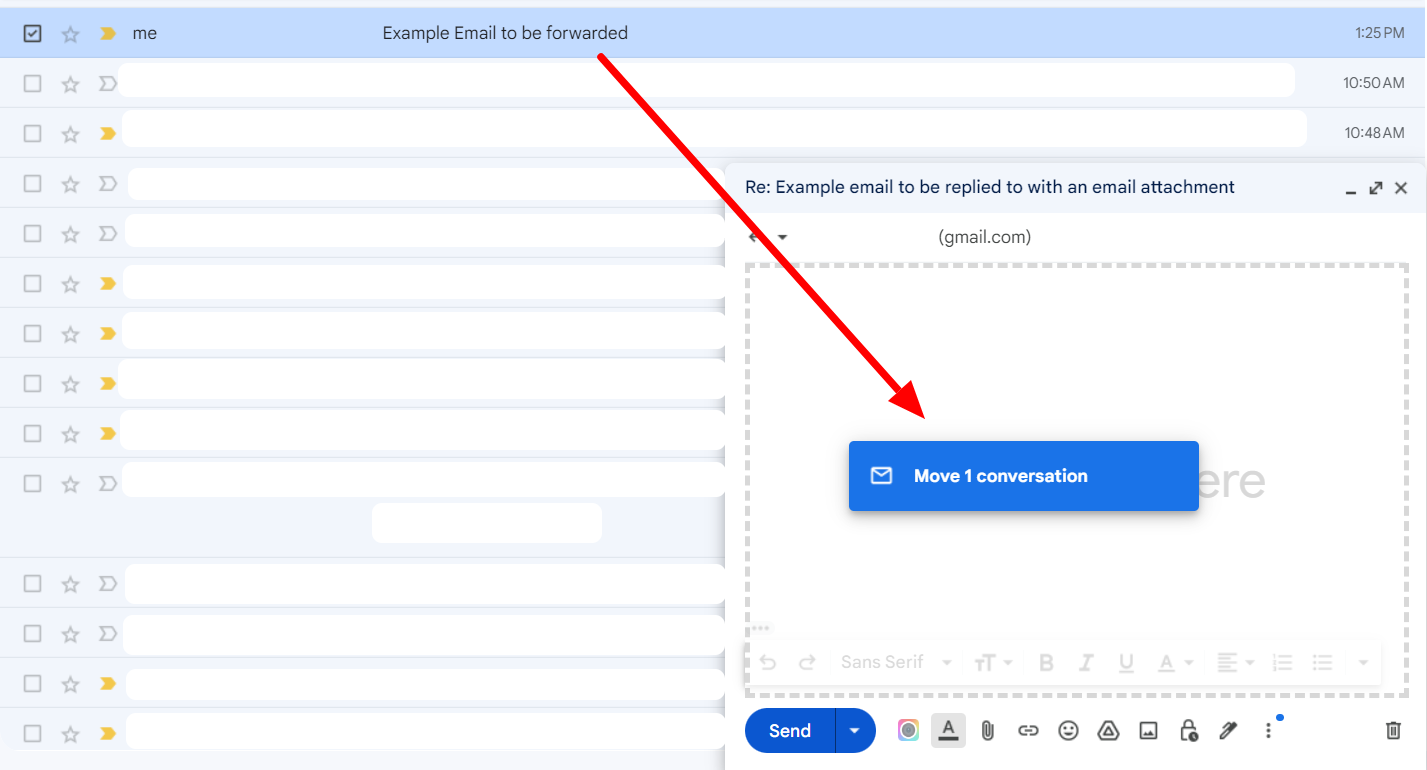Insert a bulleted list in the reply
1427x770 pixels.
click(1322, 662)
